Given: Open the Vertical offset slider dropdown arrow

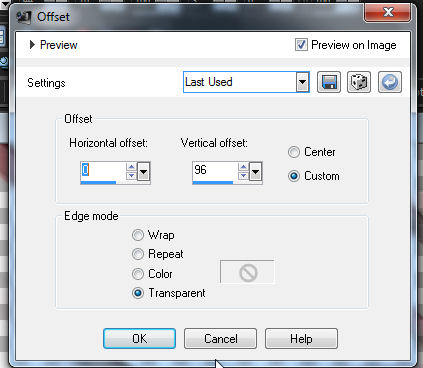Looking at the screenshot, I should [x=256, y=172].
